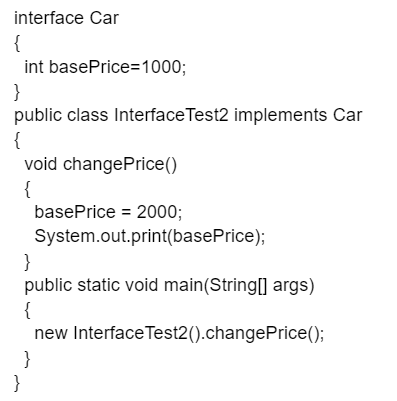The image size is (397, 401).
Task: Click the value 1000 in the declaration
Action: point(161,67)
